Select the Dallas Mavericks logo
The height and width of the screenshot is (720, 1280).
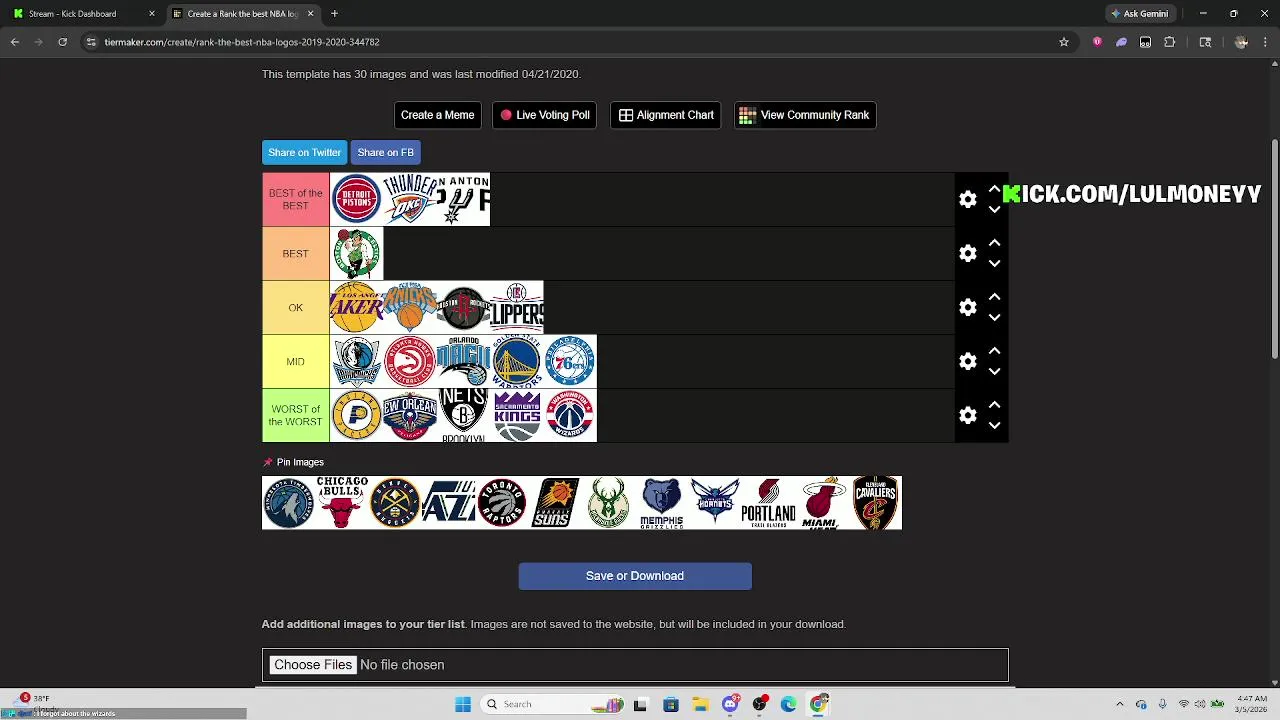click(x=356, y=361)
